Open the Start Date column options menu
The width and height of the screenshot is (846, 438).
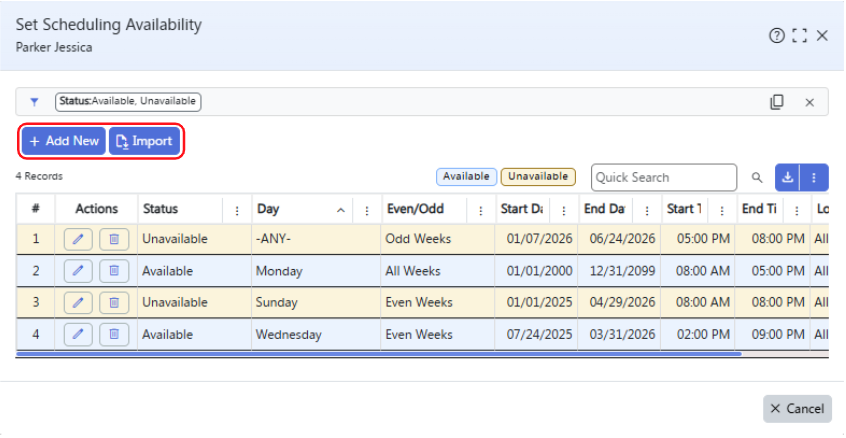coord(564,210)
